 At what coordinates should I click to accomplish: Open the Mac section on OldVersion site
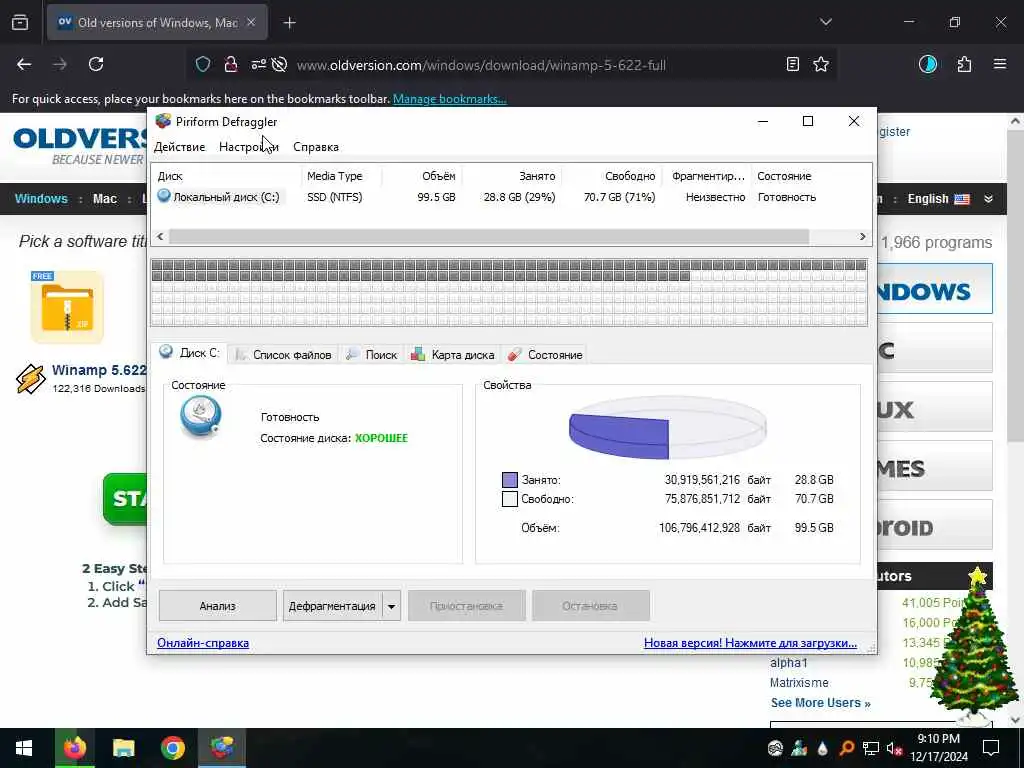click(x=104, y=199)
